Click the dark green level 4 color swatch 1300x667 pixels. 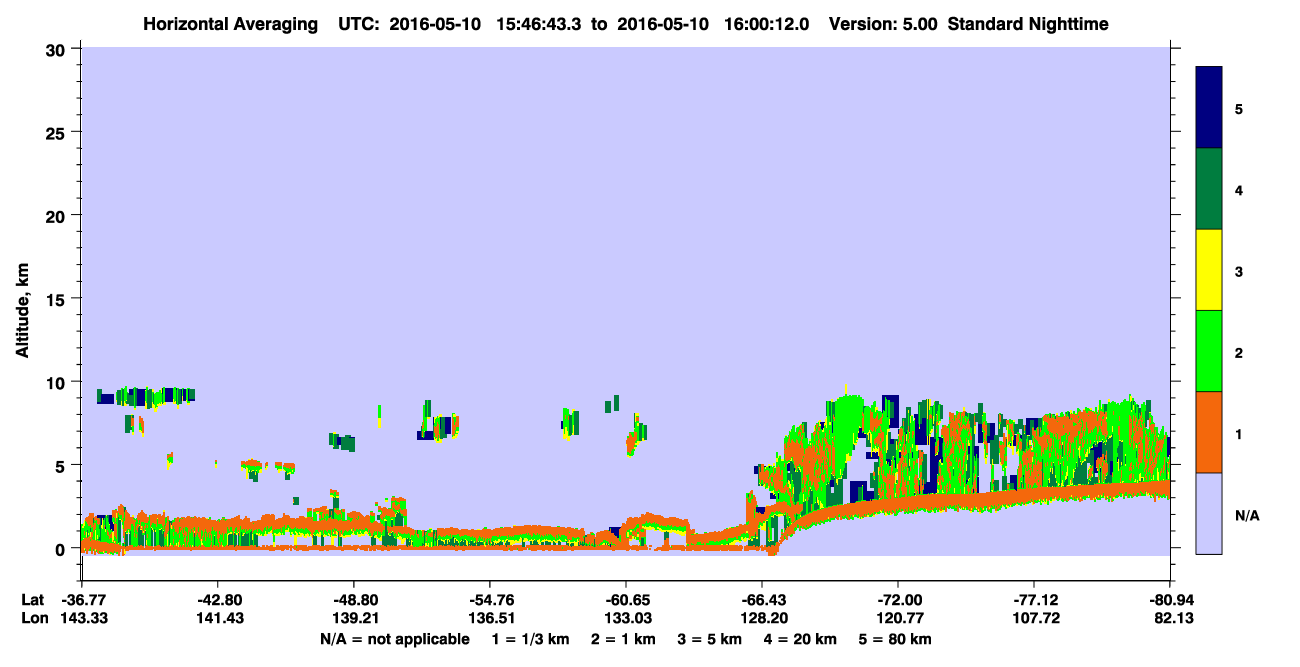coord(1209,189)
